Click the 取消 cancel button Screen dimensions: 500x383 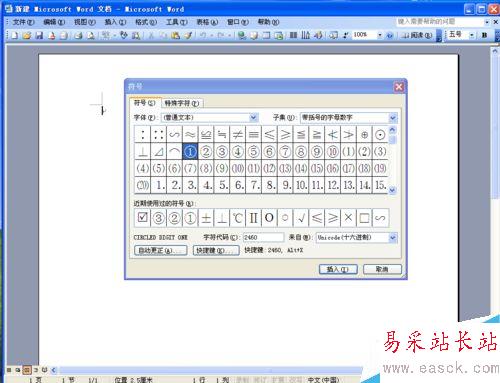pos(382,269)
